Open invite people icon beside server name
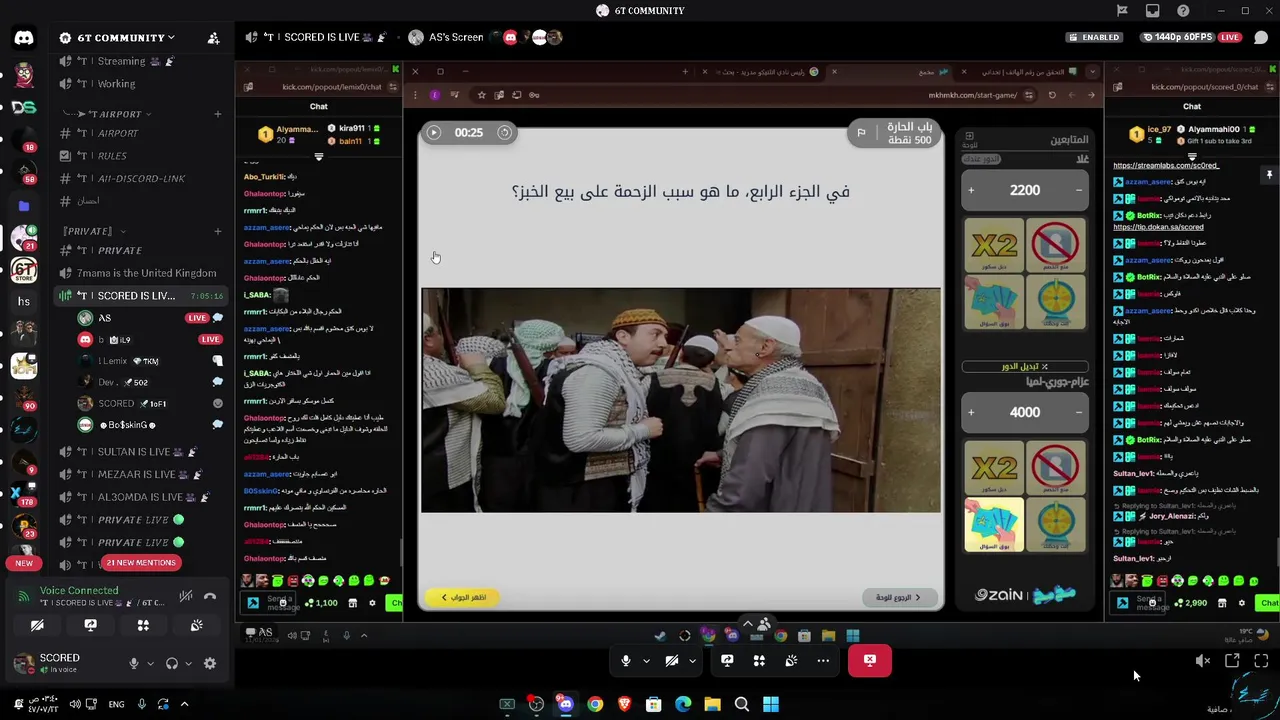 click(213, 38)
